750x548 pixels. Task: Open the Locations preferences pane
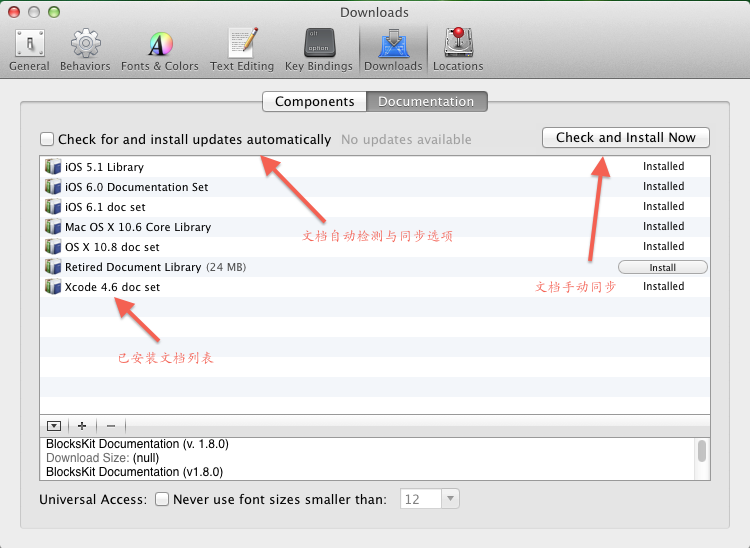(458, 49)
